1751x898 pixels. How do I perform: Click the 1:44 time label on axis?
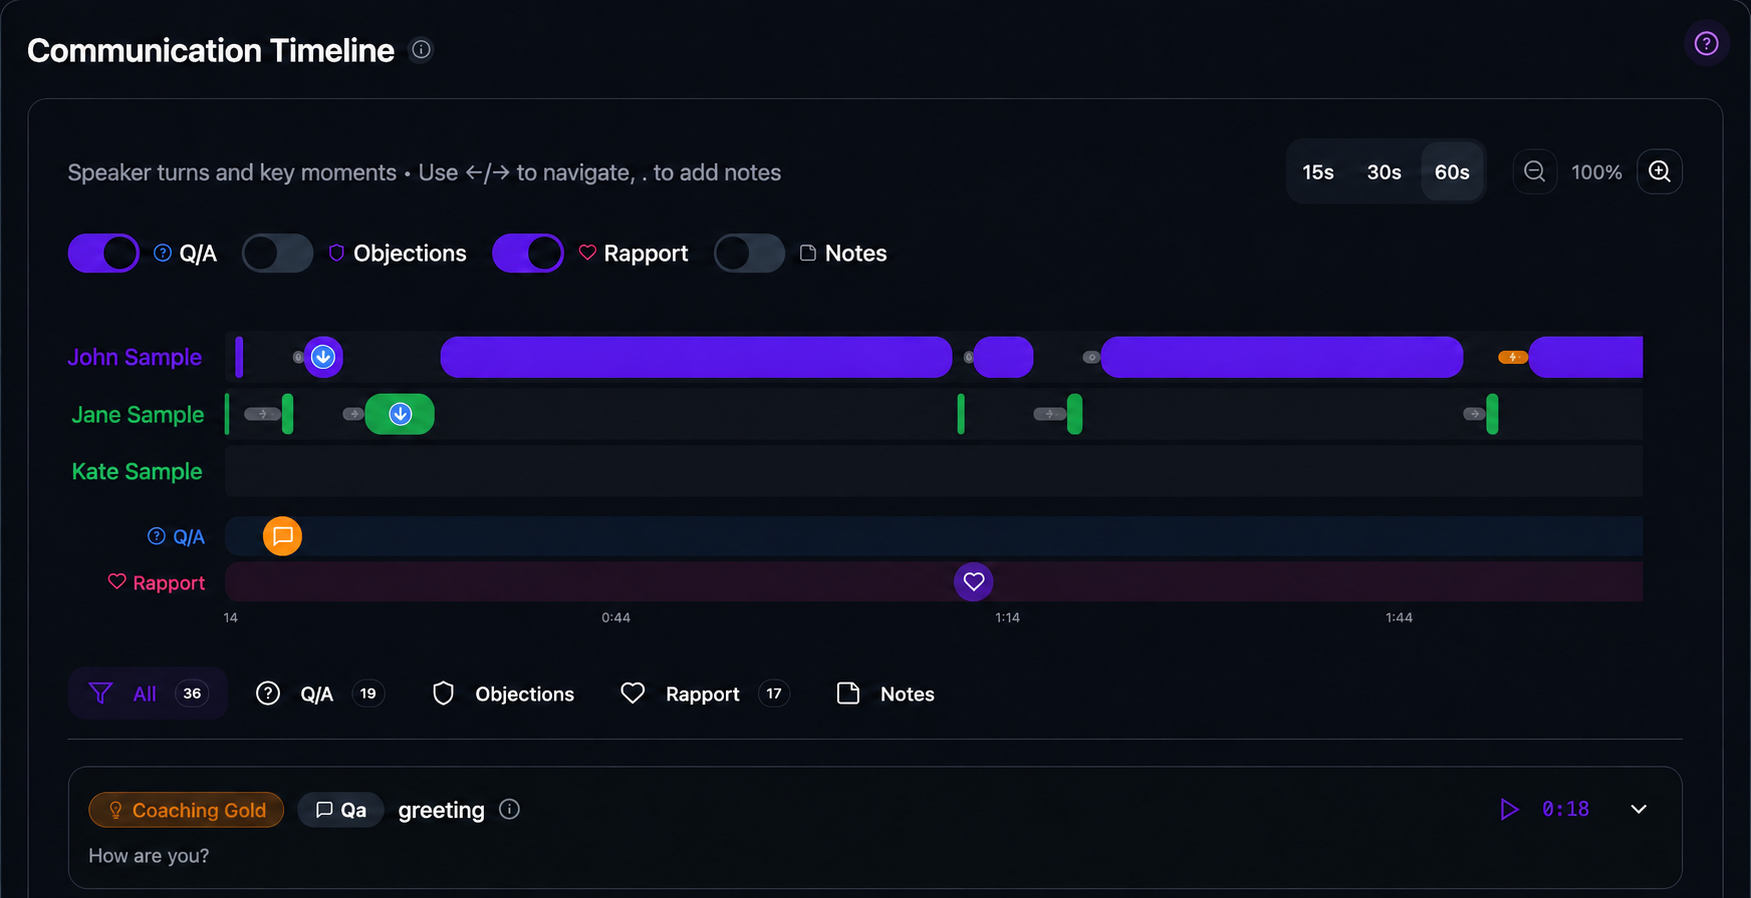coord(1399,618)
